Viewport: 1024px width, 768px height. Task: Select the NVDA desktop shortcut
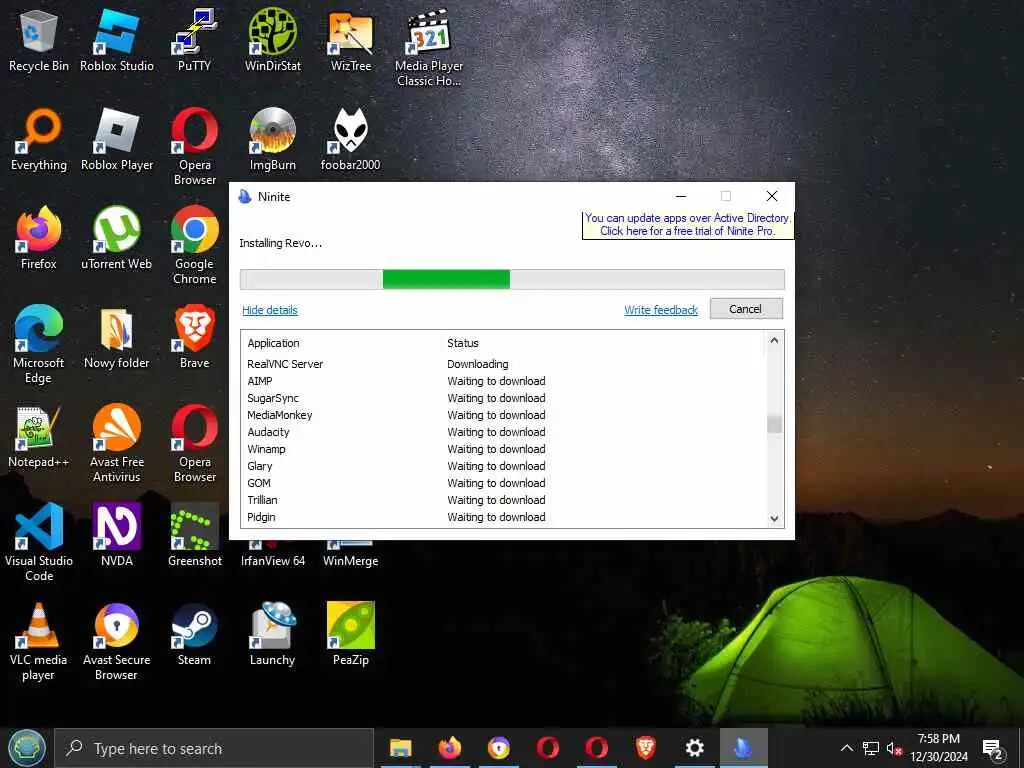click(x=117, y=536)
